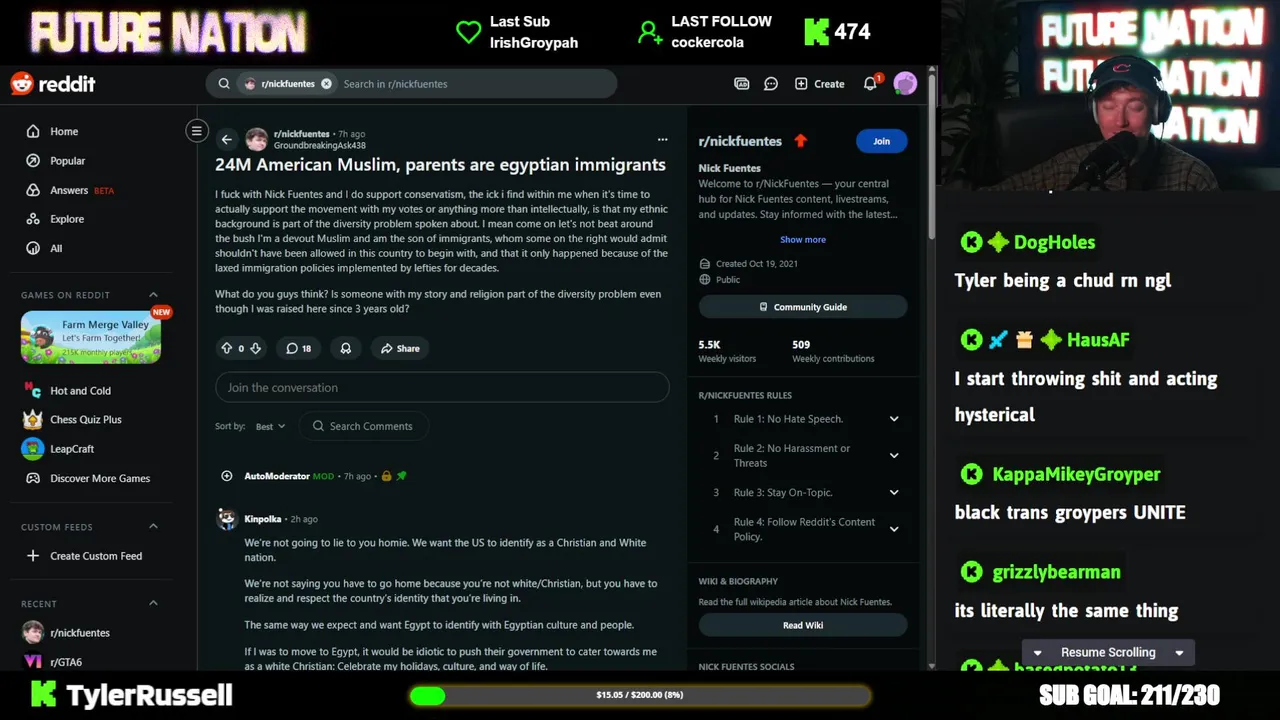Click the grizzlybearman chat username
Screen dimensions: 1280x720
tap(1056, 572)
